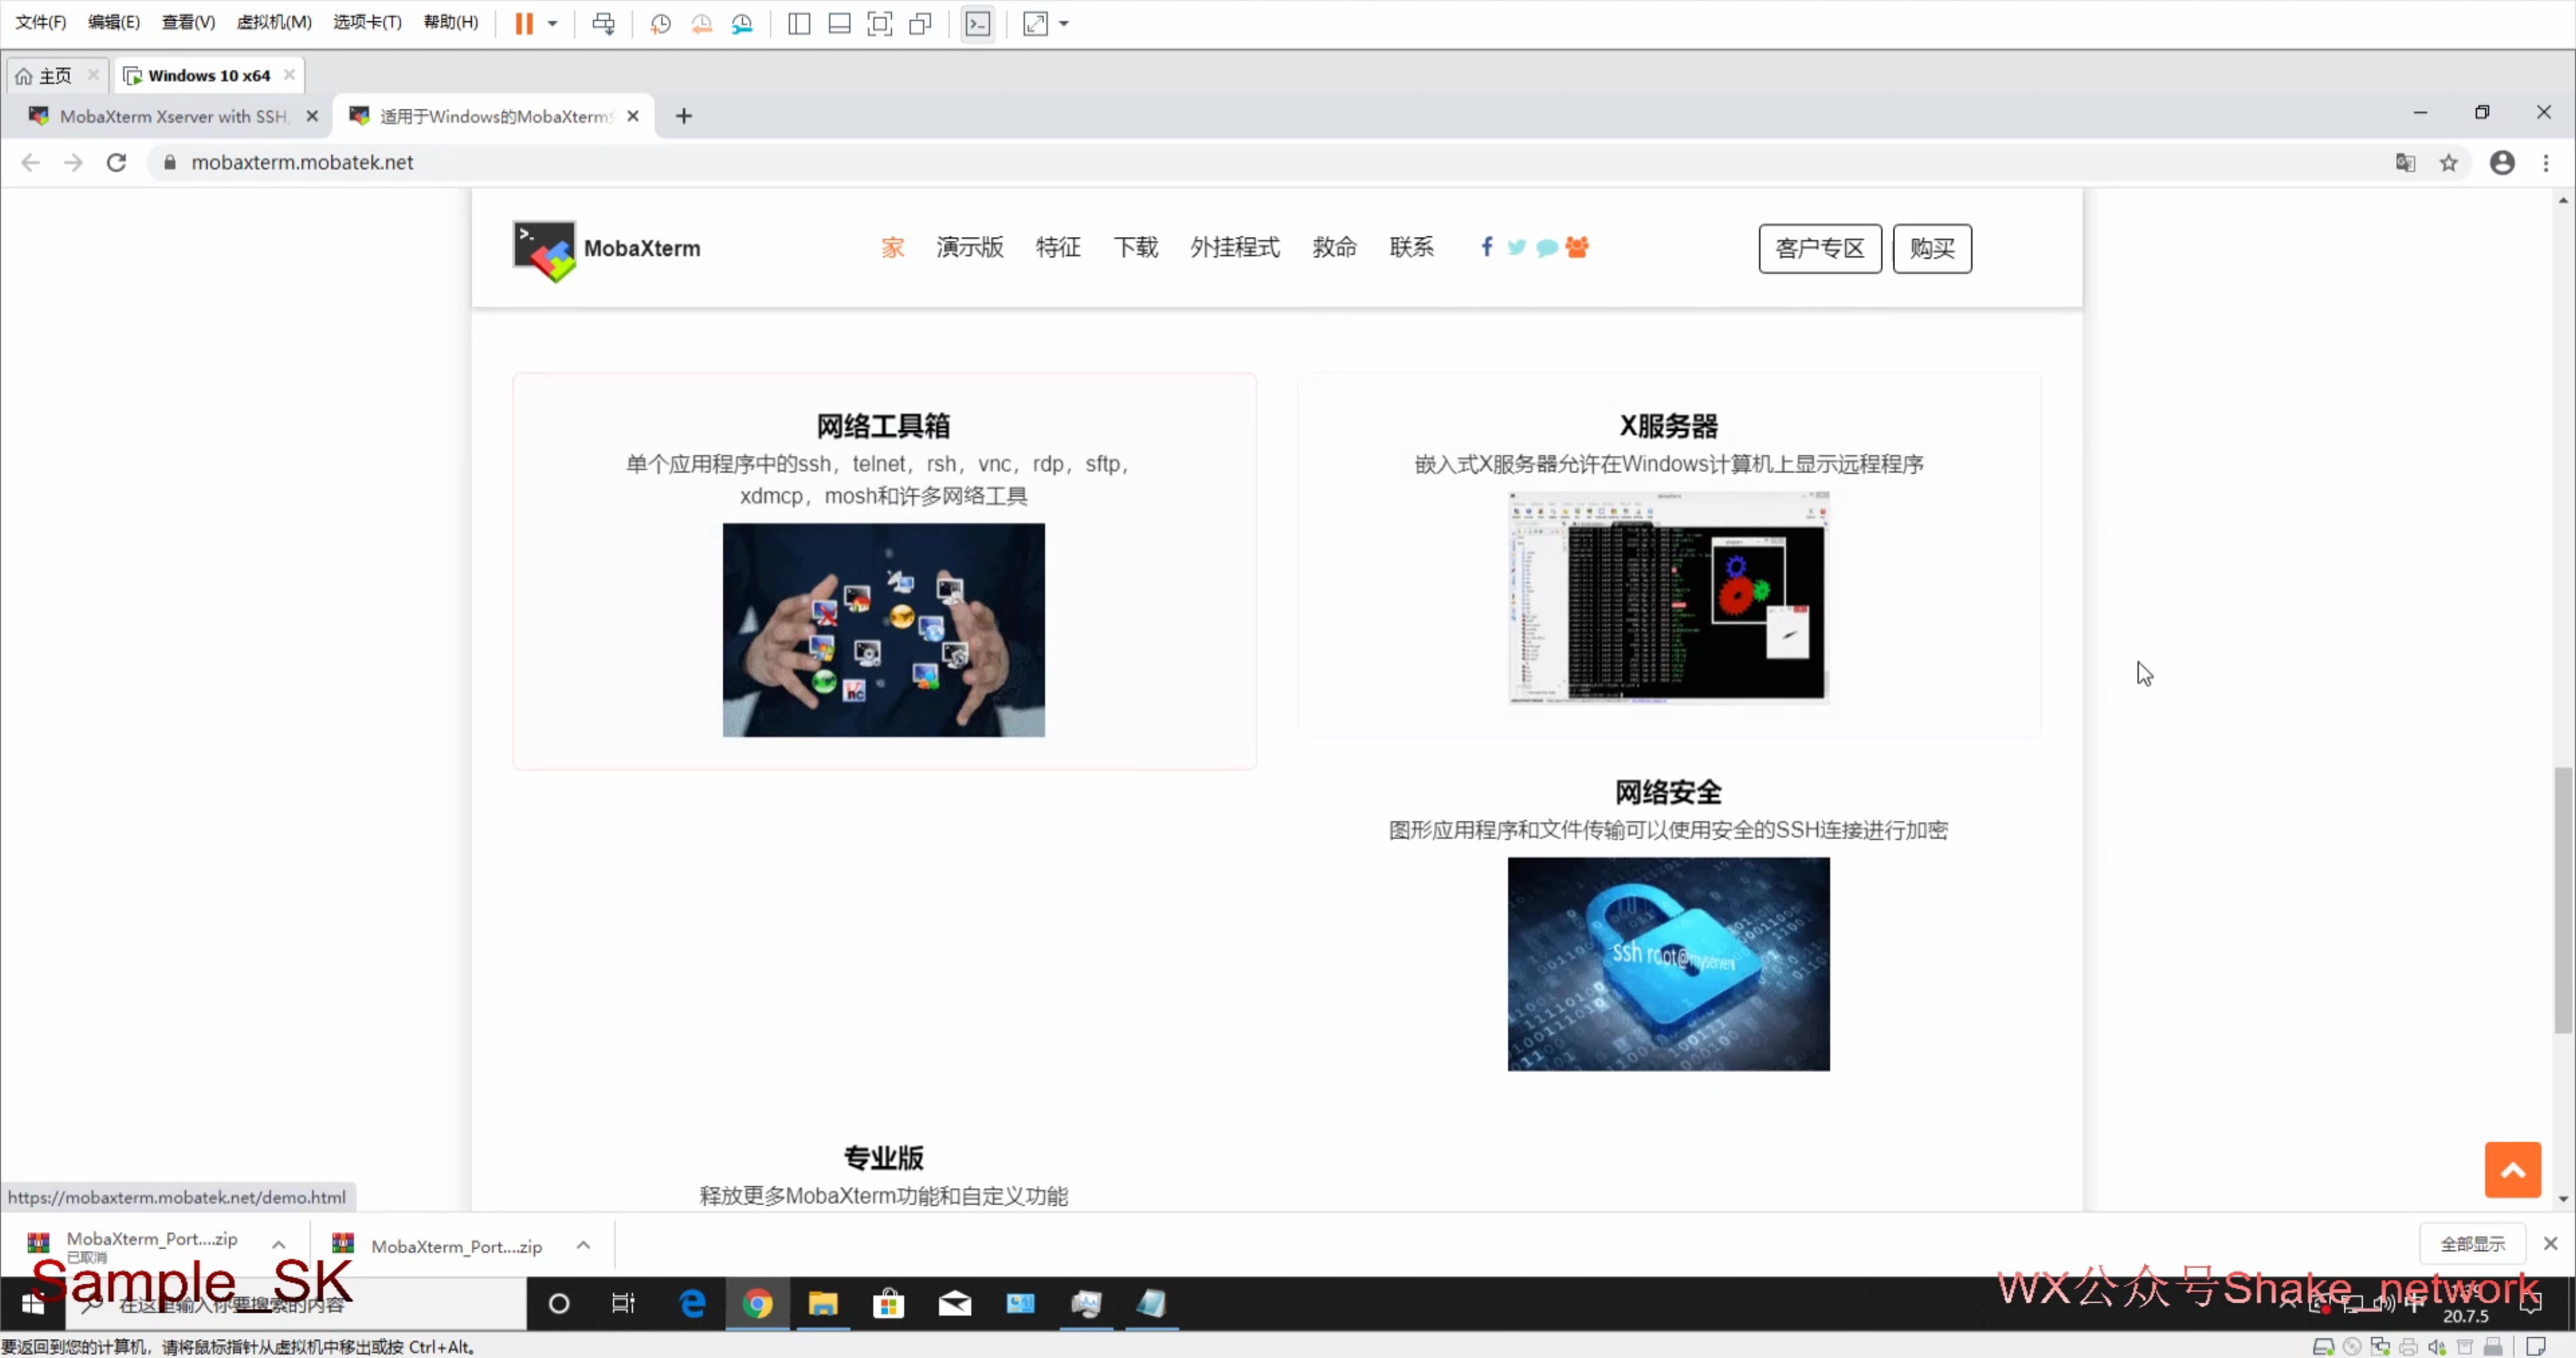Click the browser back arrow
This screenshot has width=2576, height=1358.
(x=30, y=162)
